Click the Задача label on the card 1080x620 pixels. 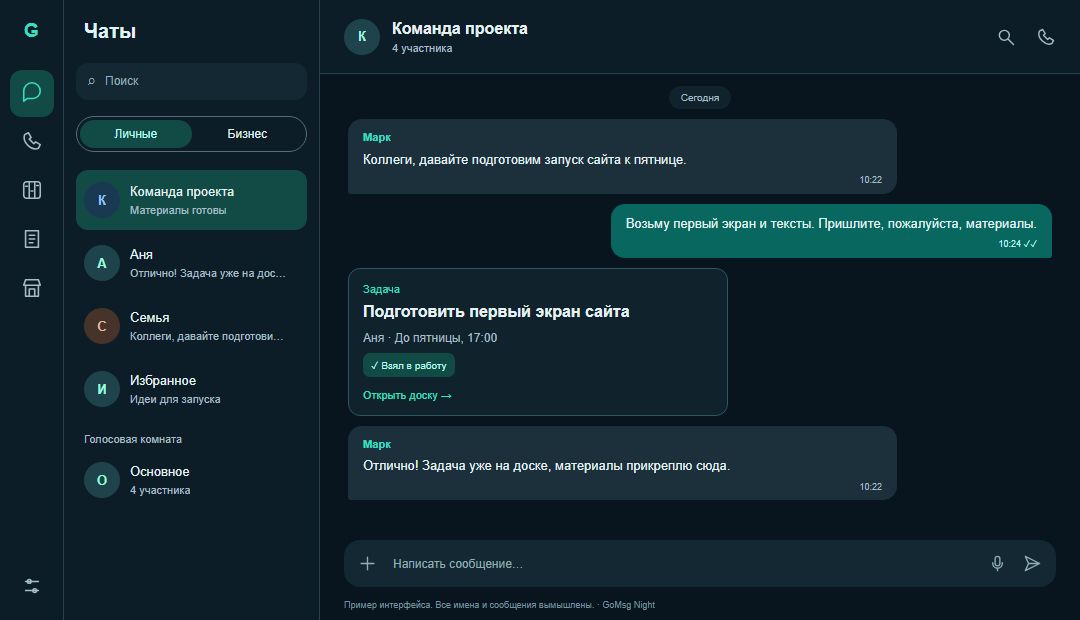[x=381, y=289]
